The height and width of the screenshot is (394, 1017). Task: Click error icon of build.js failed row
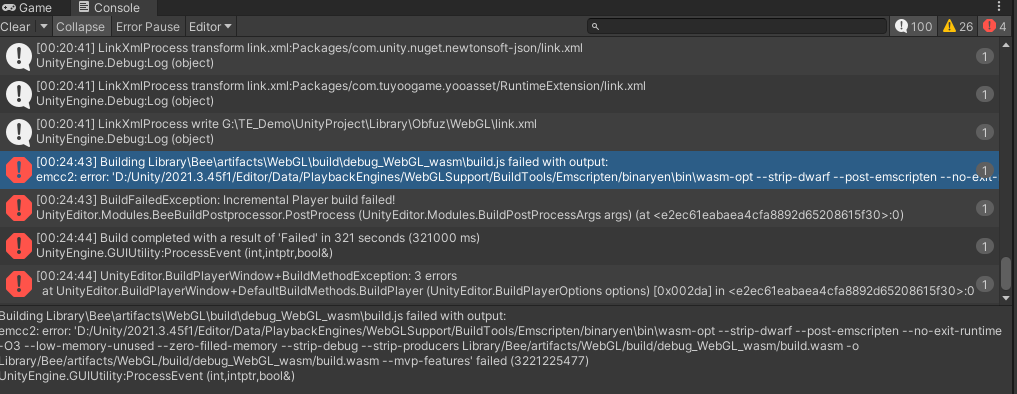coord(18,169)
